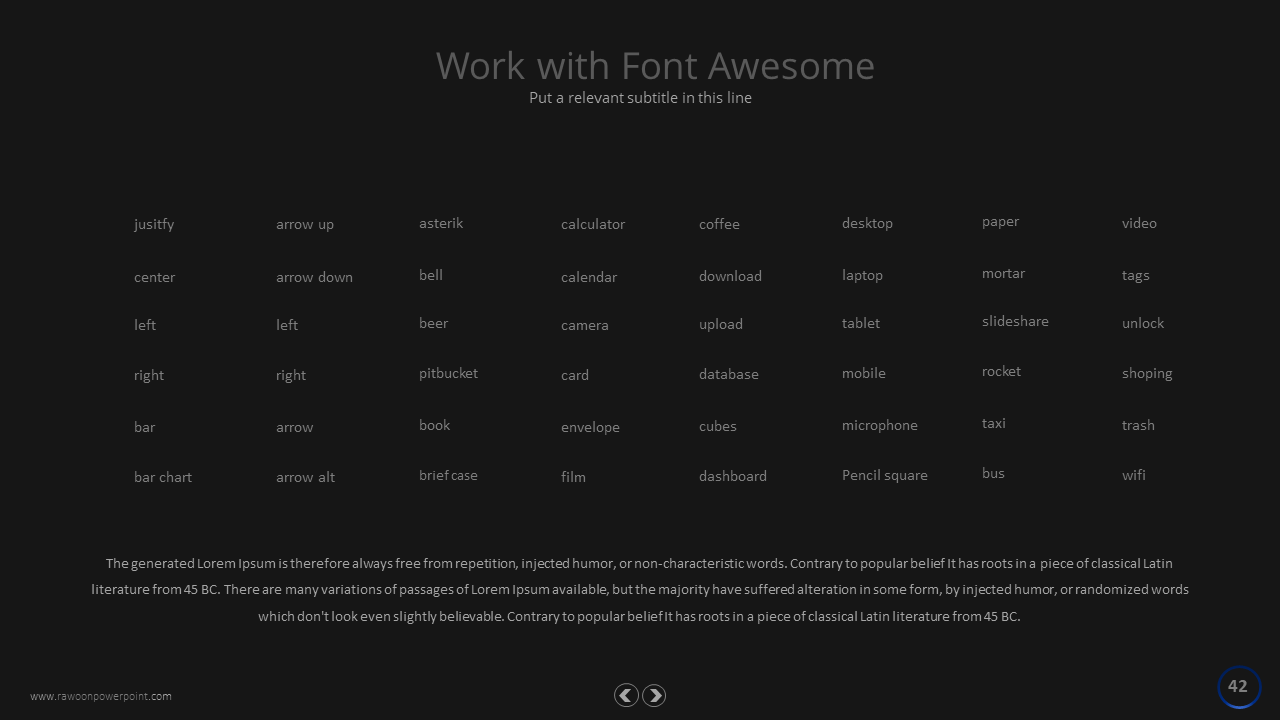
Task: Go to the previous slide arrow
Action: click(626, 695)
